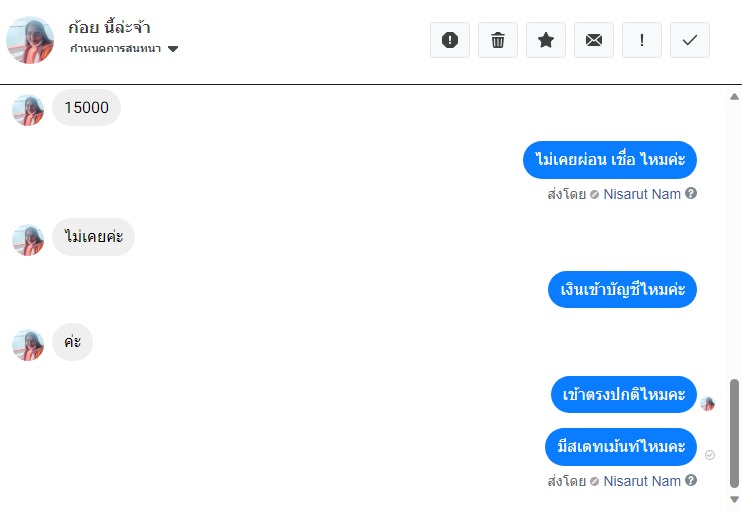Image resolution: width=742 pixels, height=520 pixels.
Task: Click the scrollbar down arrow
Action: pos(734,499)
